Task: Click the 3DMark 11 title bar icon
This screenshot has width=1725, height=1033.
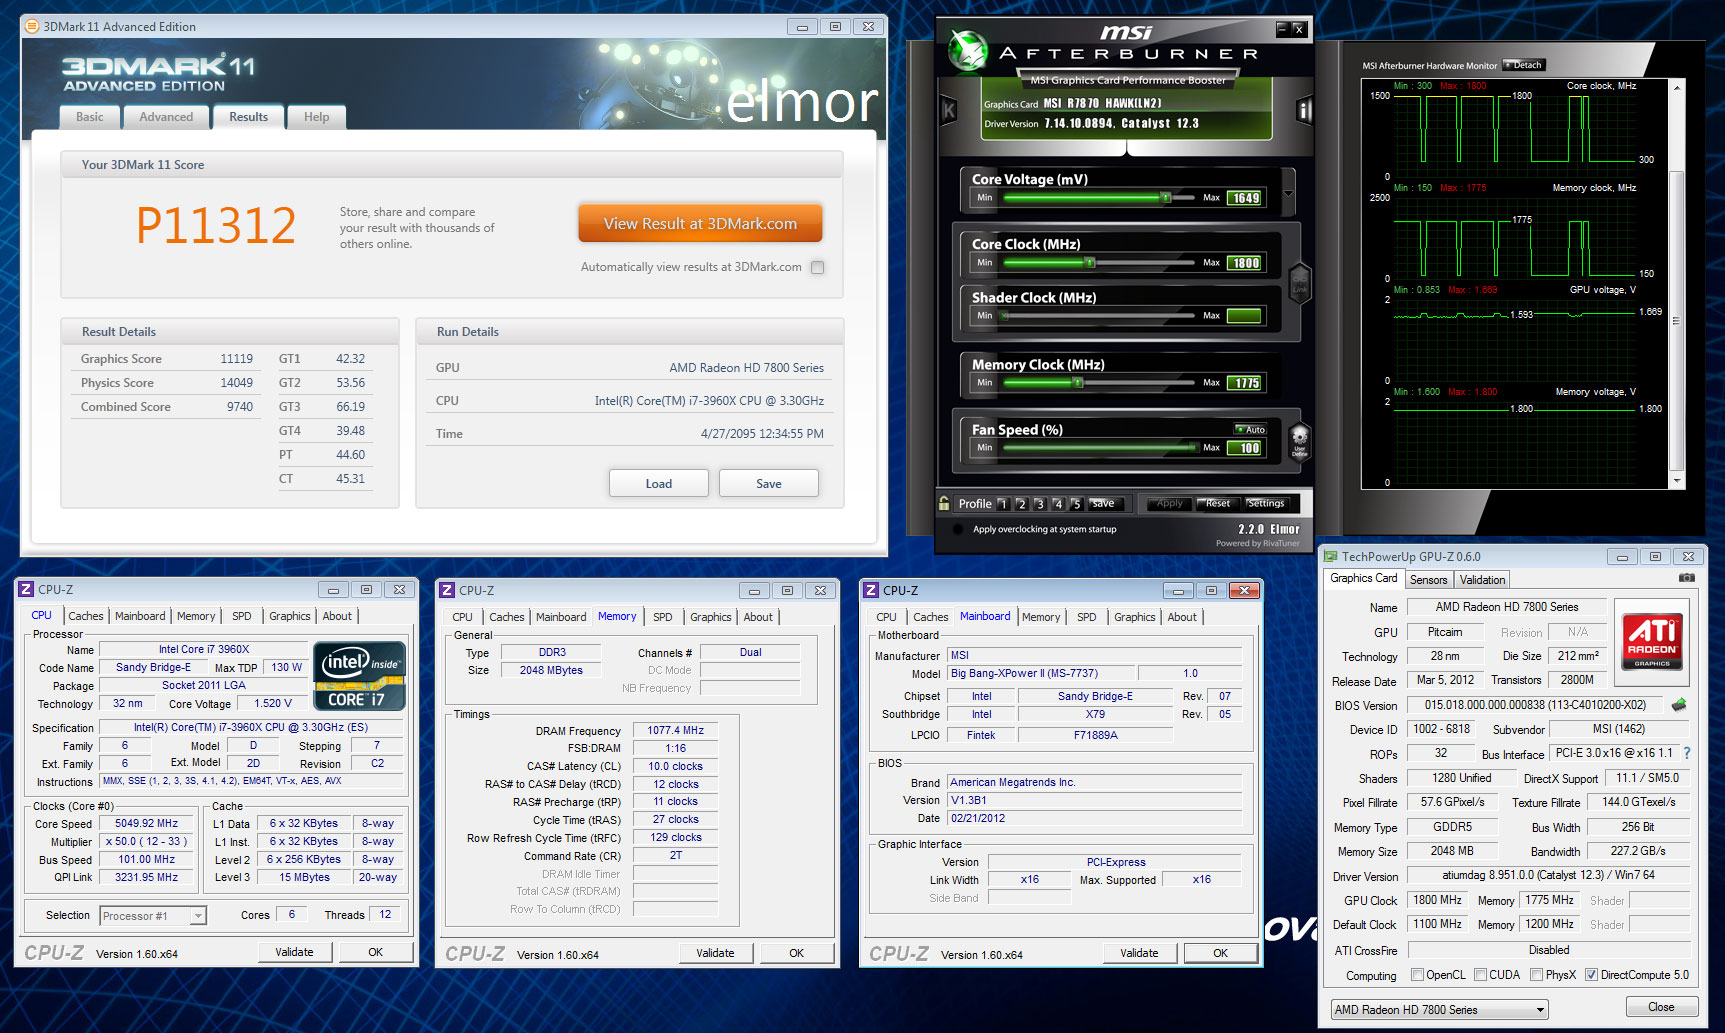Action: coord(32,27)
